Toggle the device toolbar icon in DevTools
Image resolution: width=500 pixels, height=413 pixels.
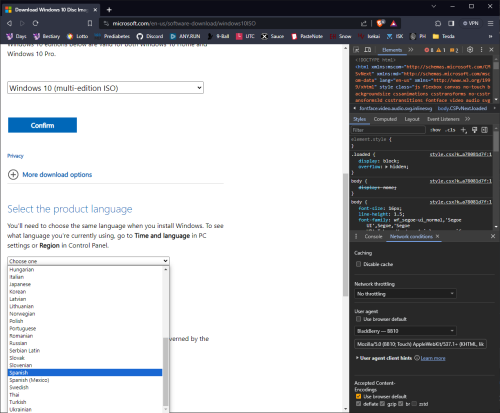(368, 50)
